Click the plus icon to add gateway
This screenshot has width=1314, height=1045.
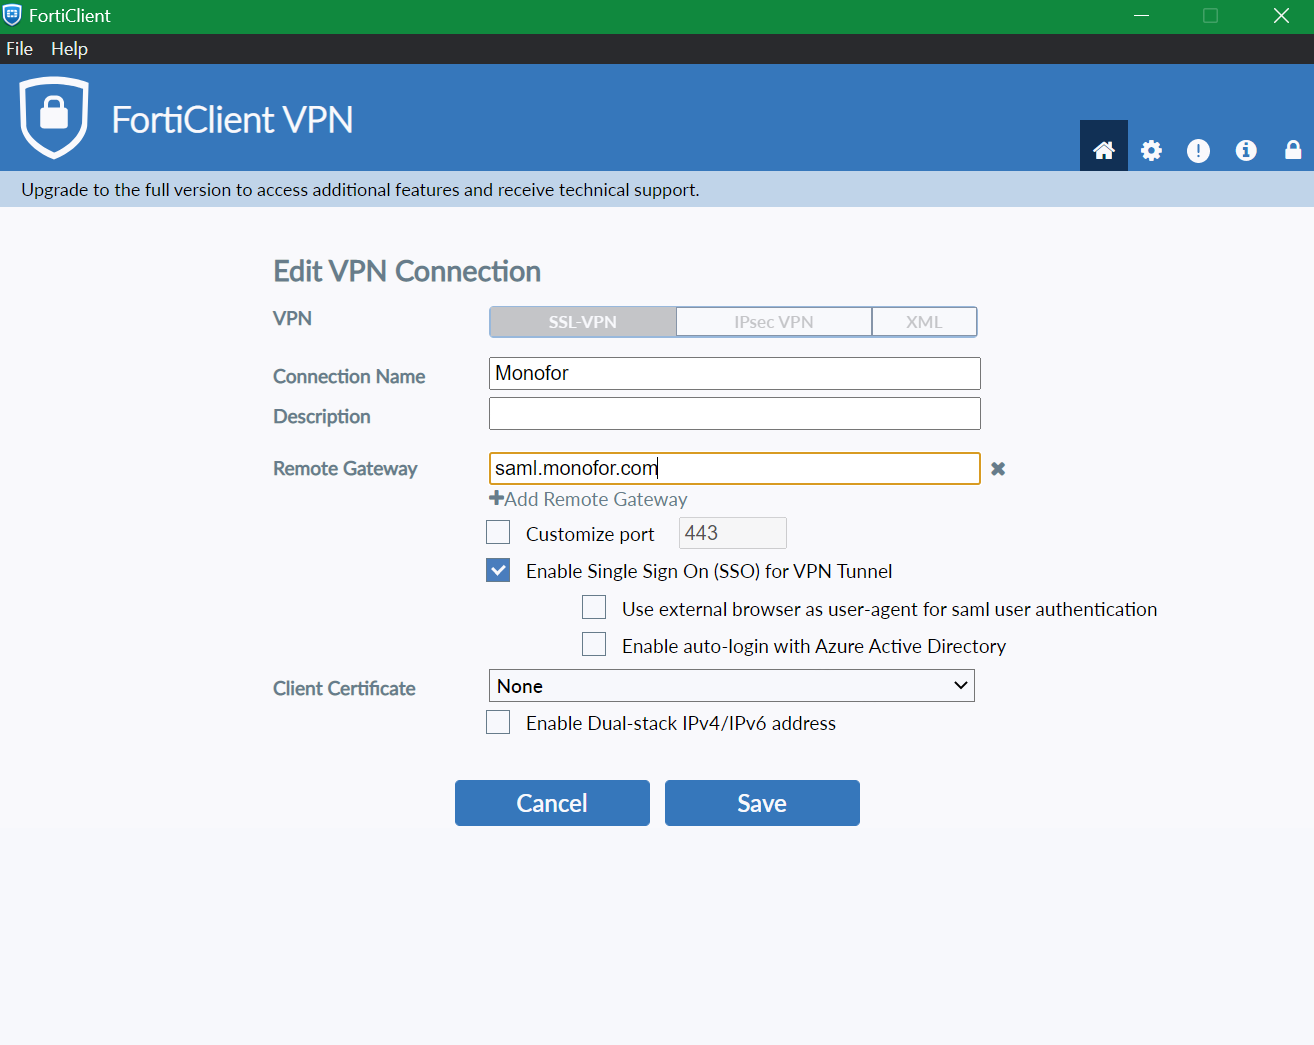496,499
